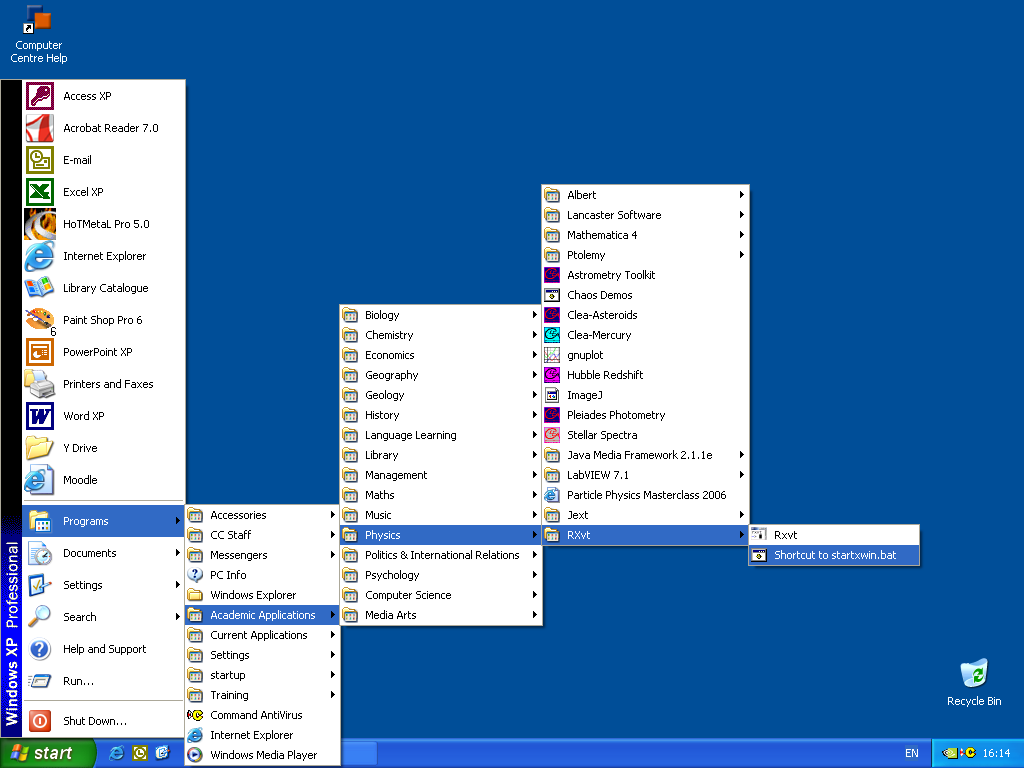This screenshot has width=1024, height=768.
Task: Click the Internet Explorer quick launch taskbar icon
Action: click(x=117, y=753)
